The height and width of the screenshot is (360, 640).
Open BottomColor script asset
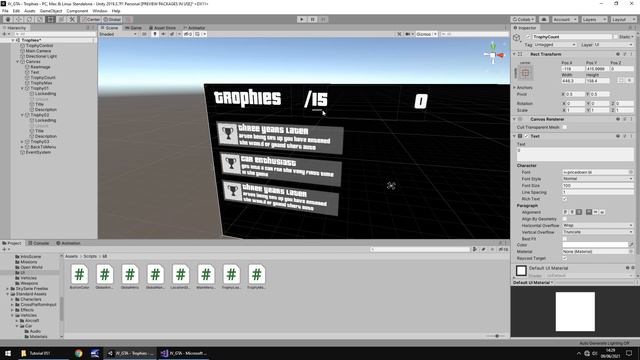pos(79,277)
